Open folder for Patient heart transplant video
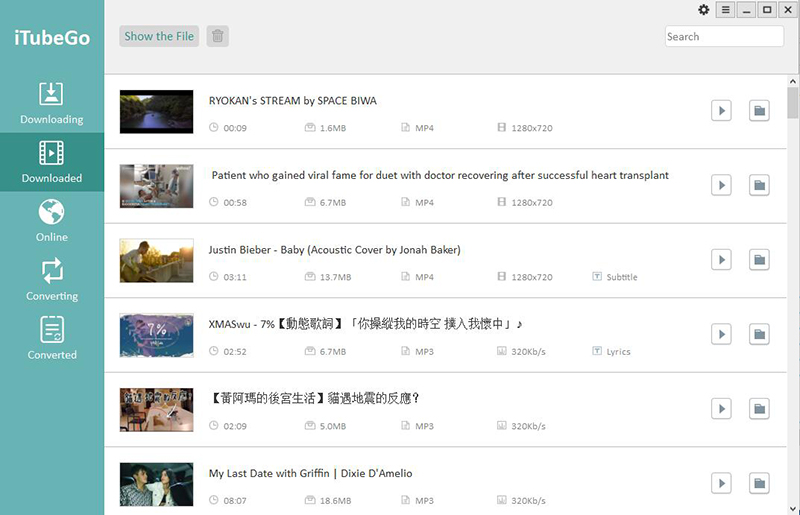This screenshot has height=515, width=800. tap(759, 185)
